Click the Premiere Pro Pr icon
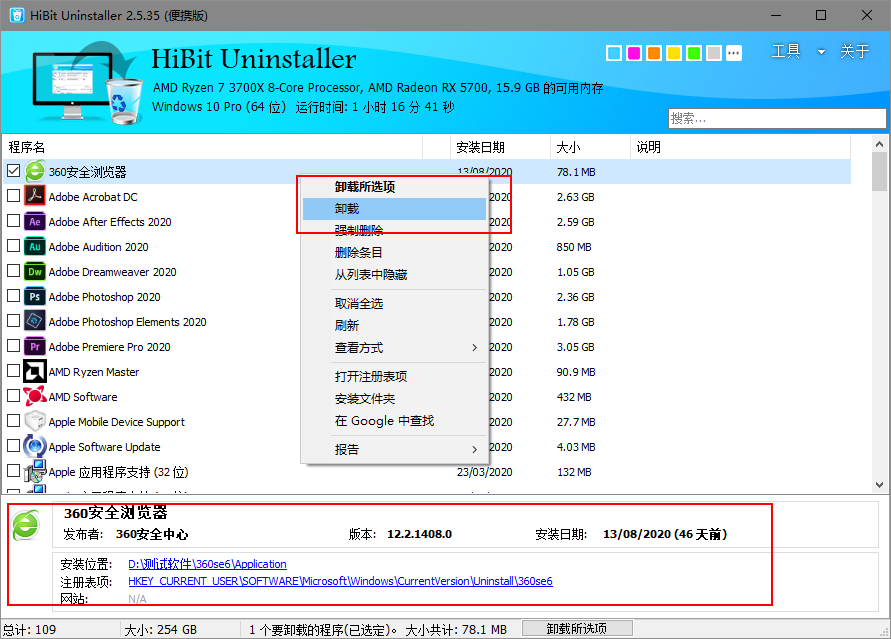This screenshot has width=891, height=639. [x=35, y=347]
